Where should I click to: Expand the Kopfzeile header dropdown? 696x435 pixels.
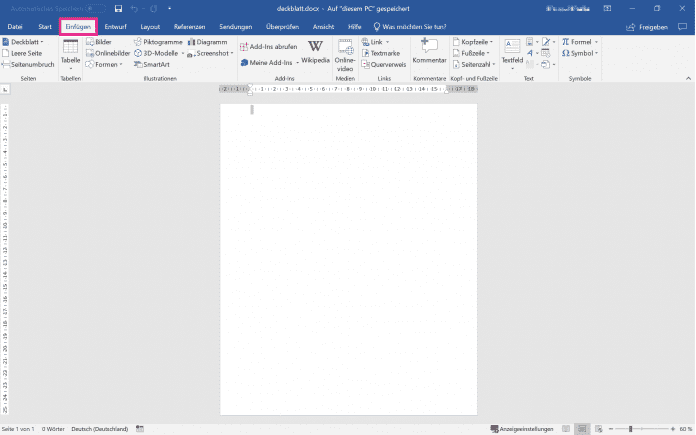click(473, 43)
